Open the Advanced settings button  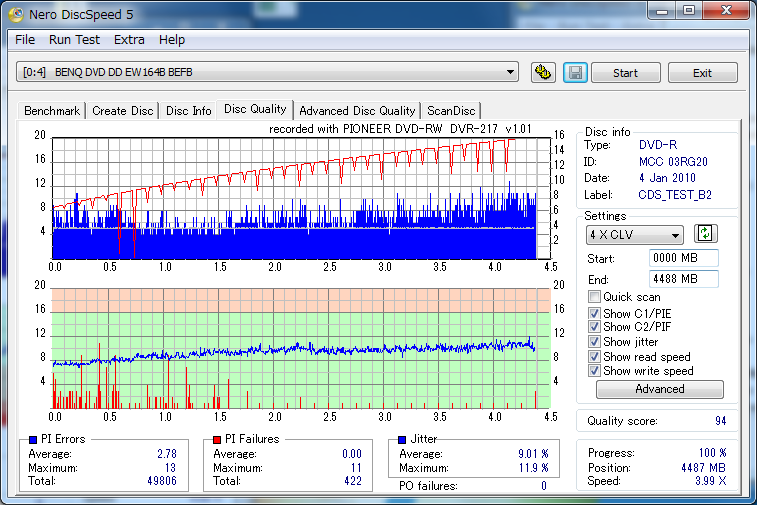(x=659, y=390)
